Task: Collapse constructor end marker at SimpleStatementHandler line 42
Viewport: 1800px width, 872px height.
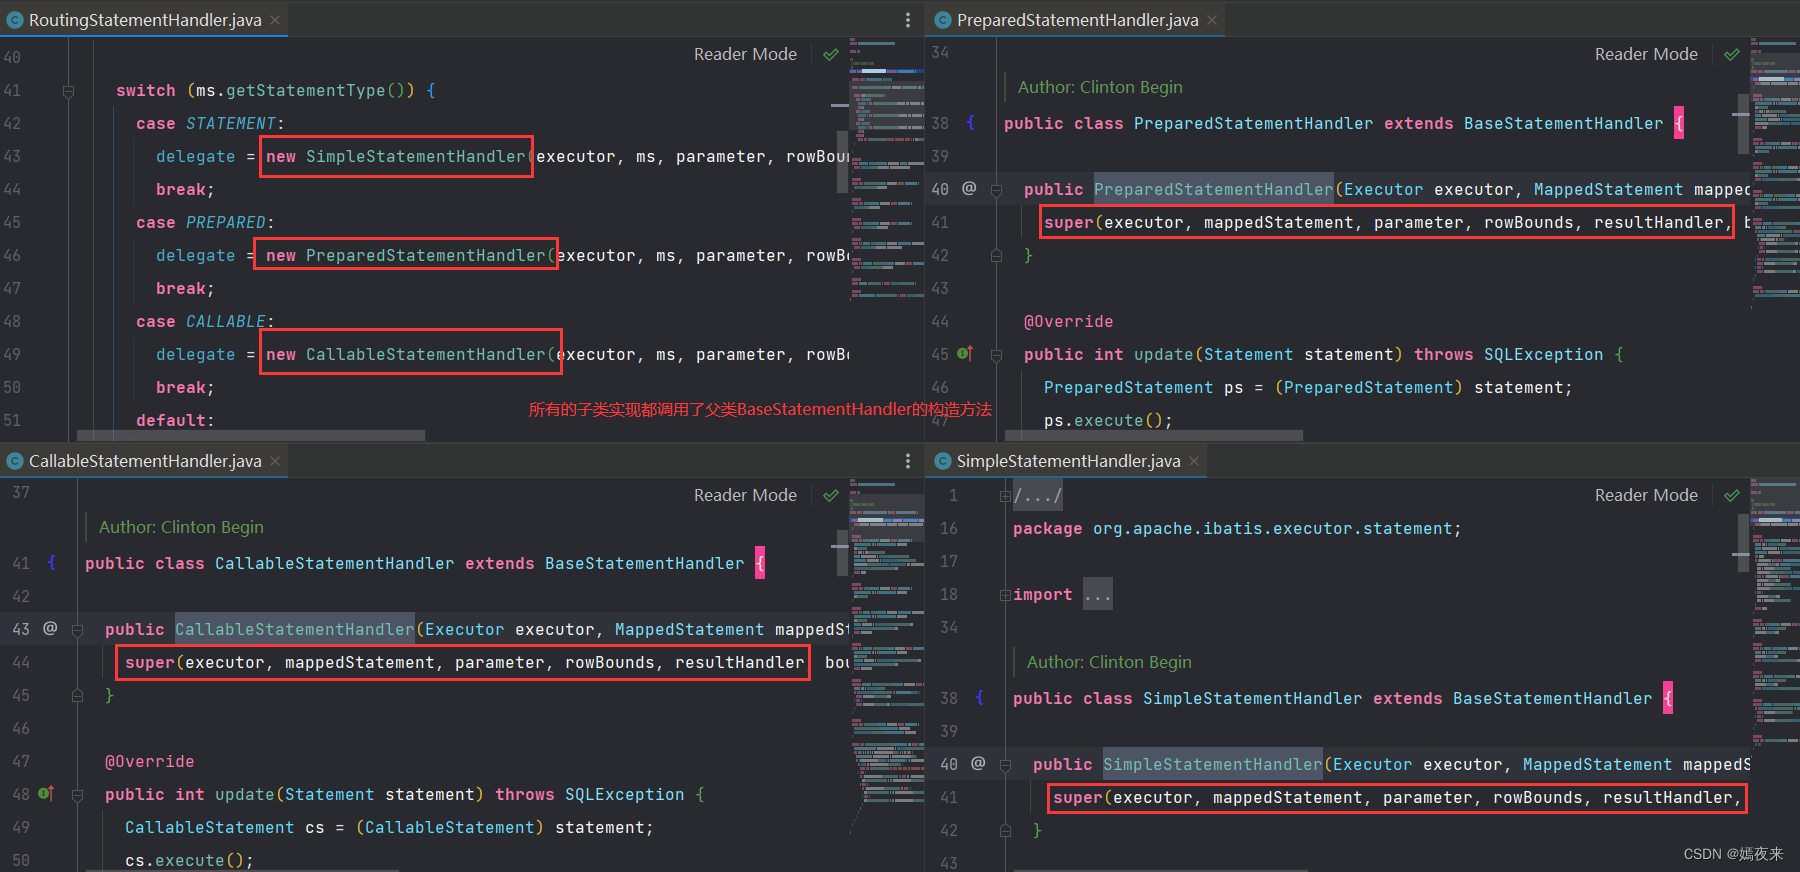Action: (1005, 831)
